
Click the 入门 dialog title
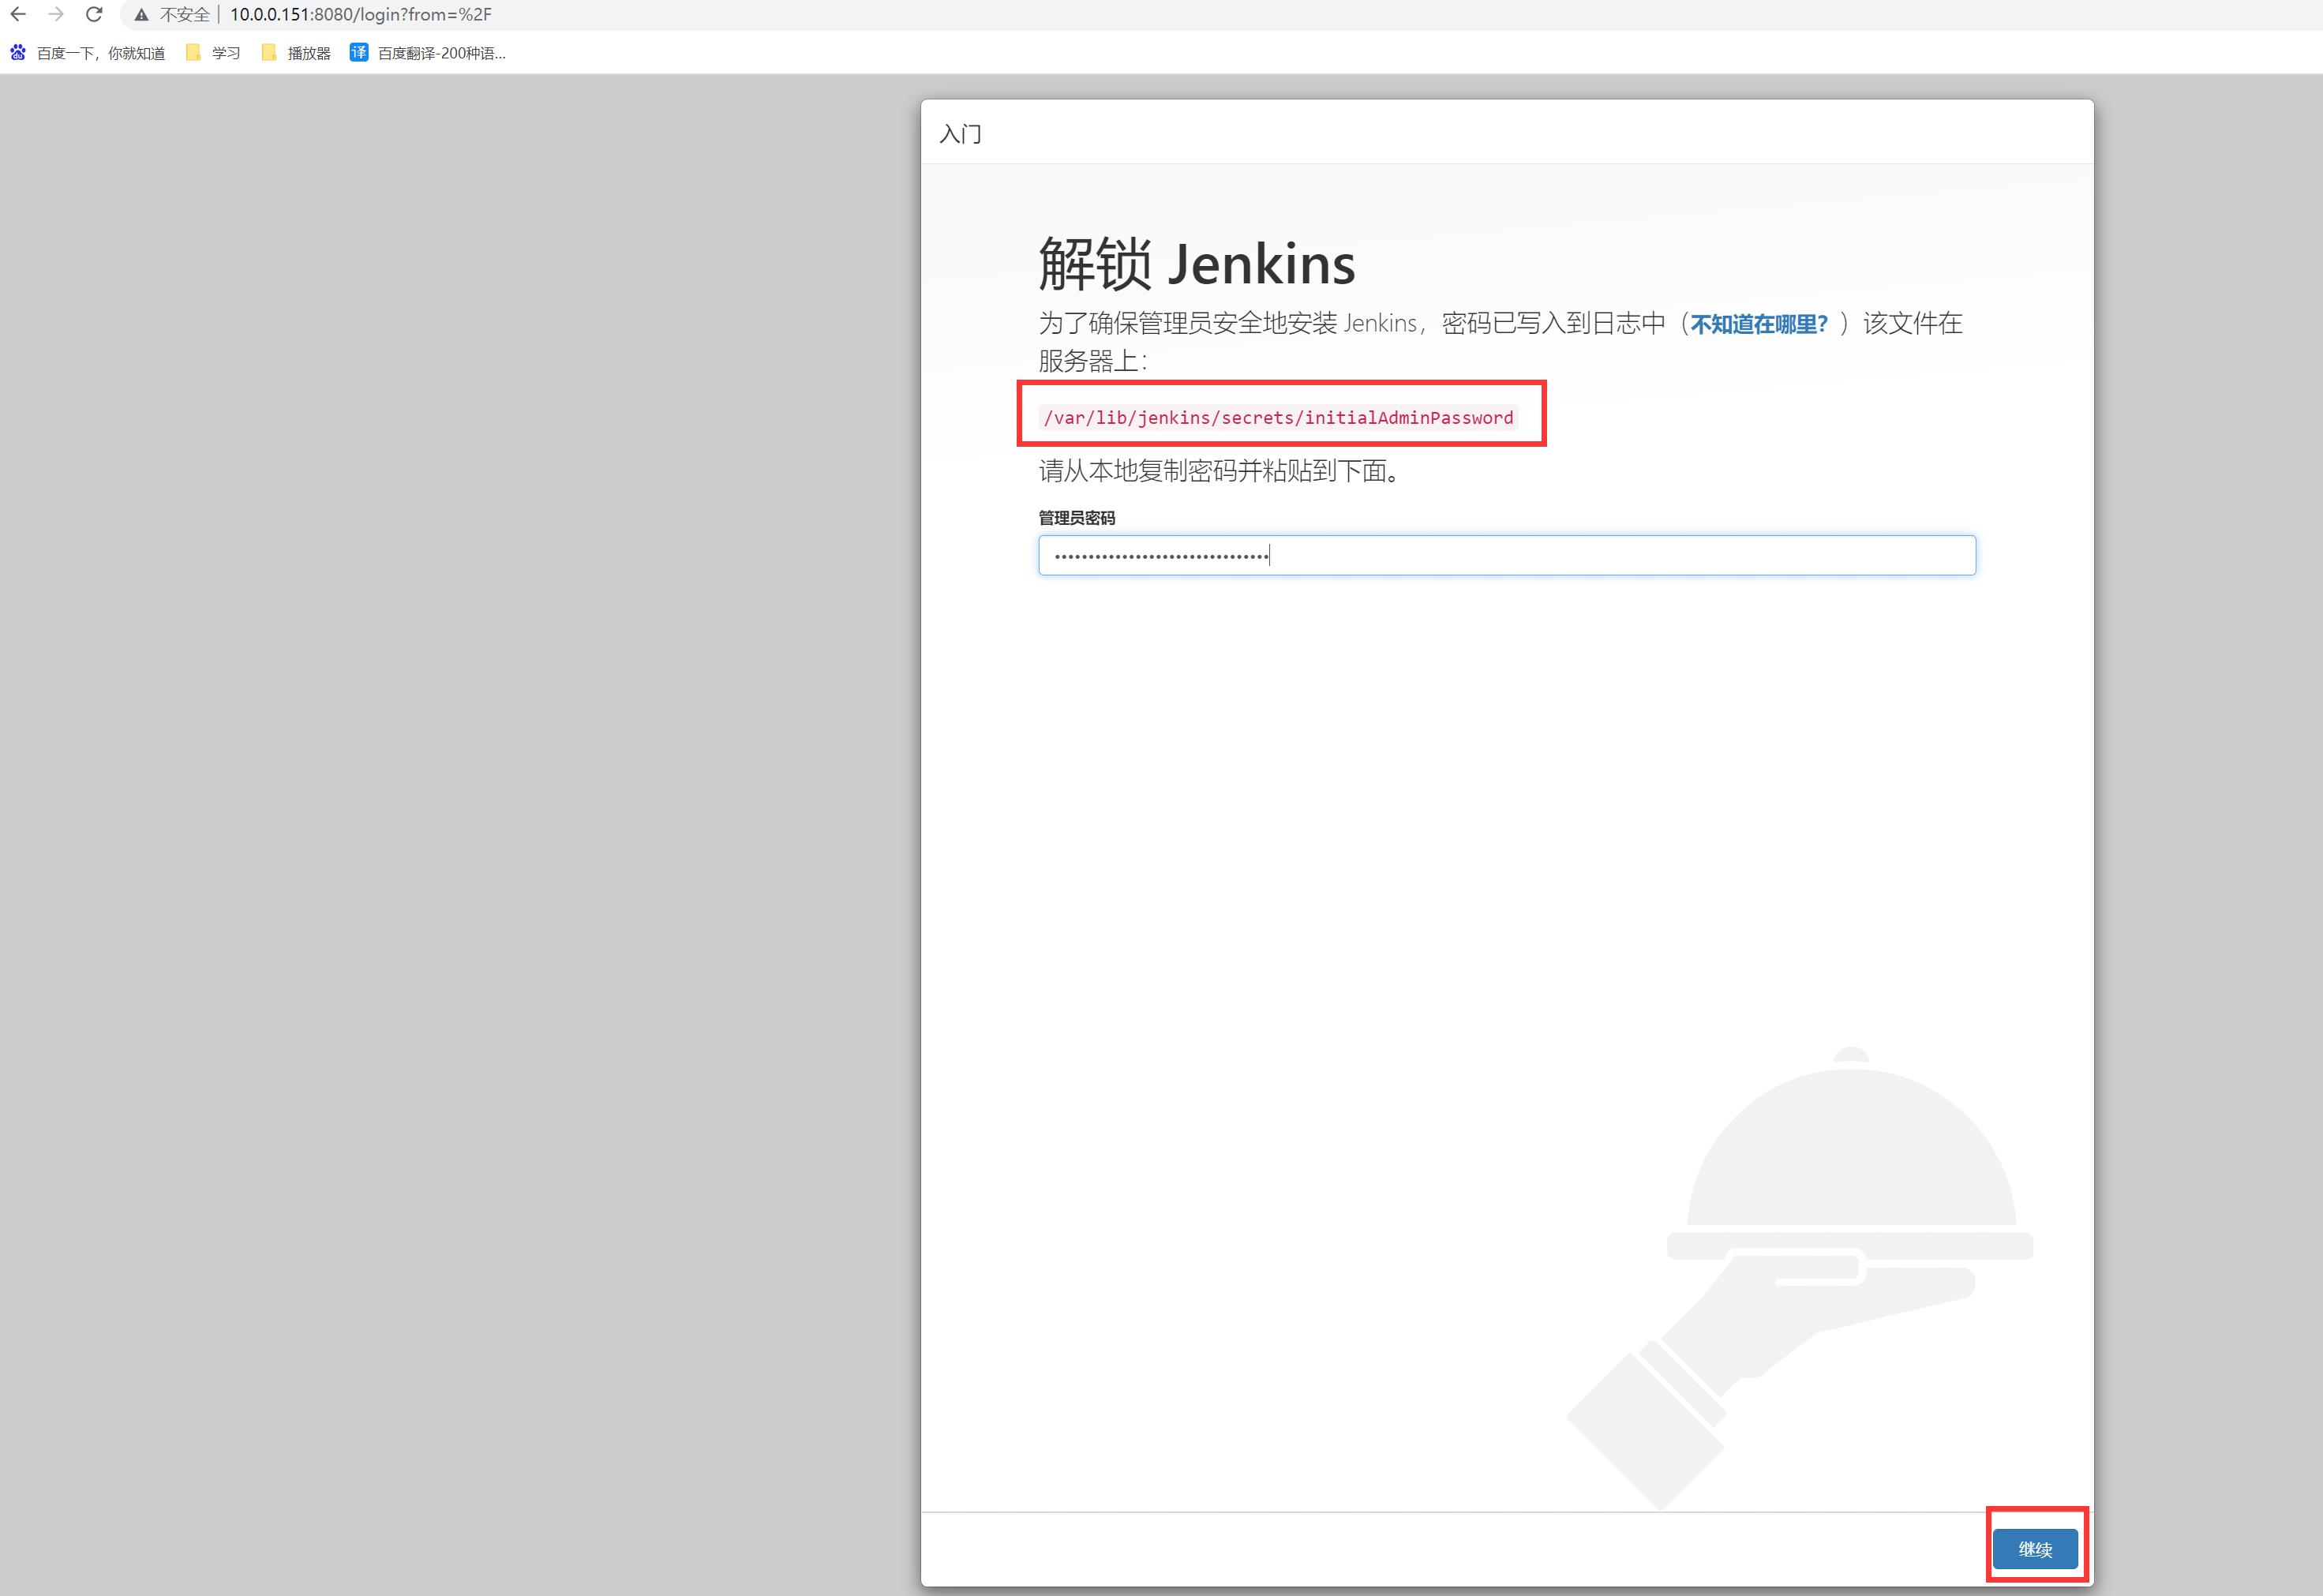point(960,134)
